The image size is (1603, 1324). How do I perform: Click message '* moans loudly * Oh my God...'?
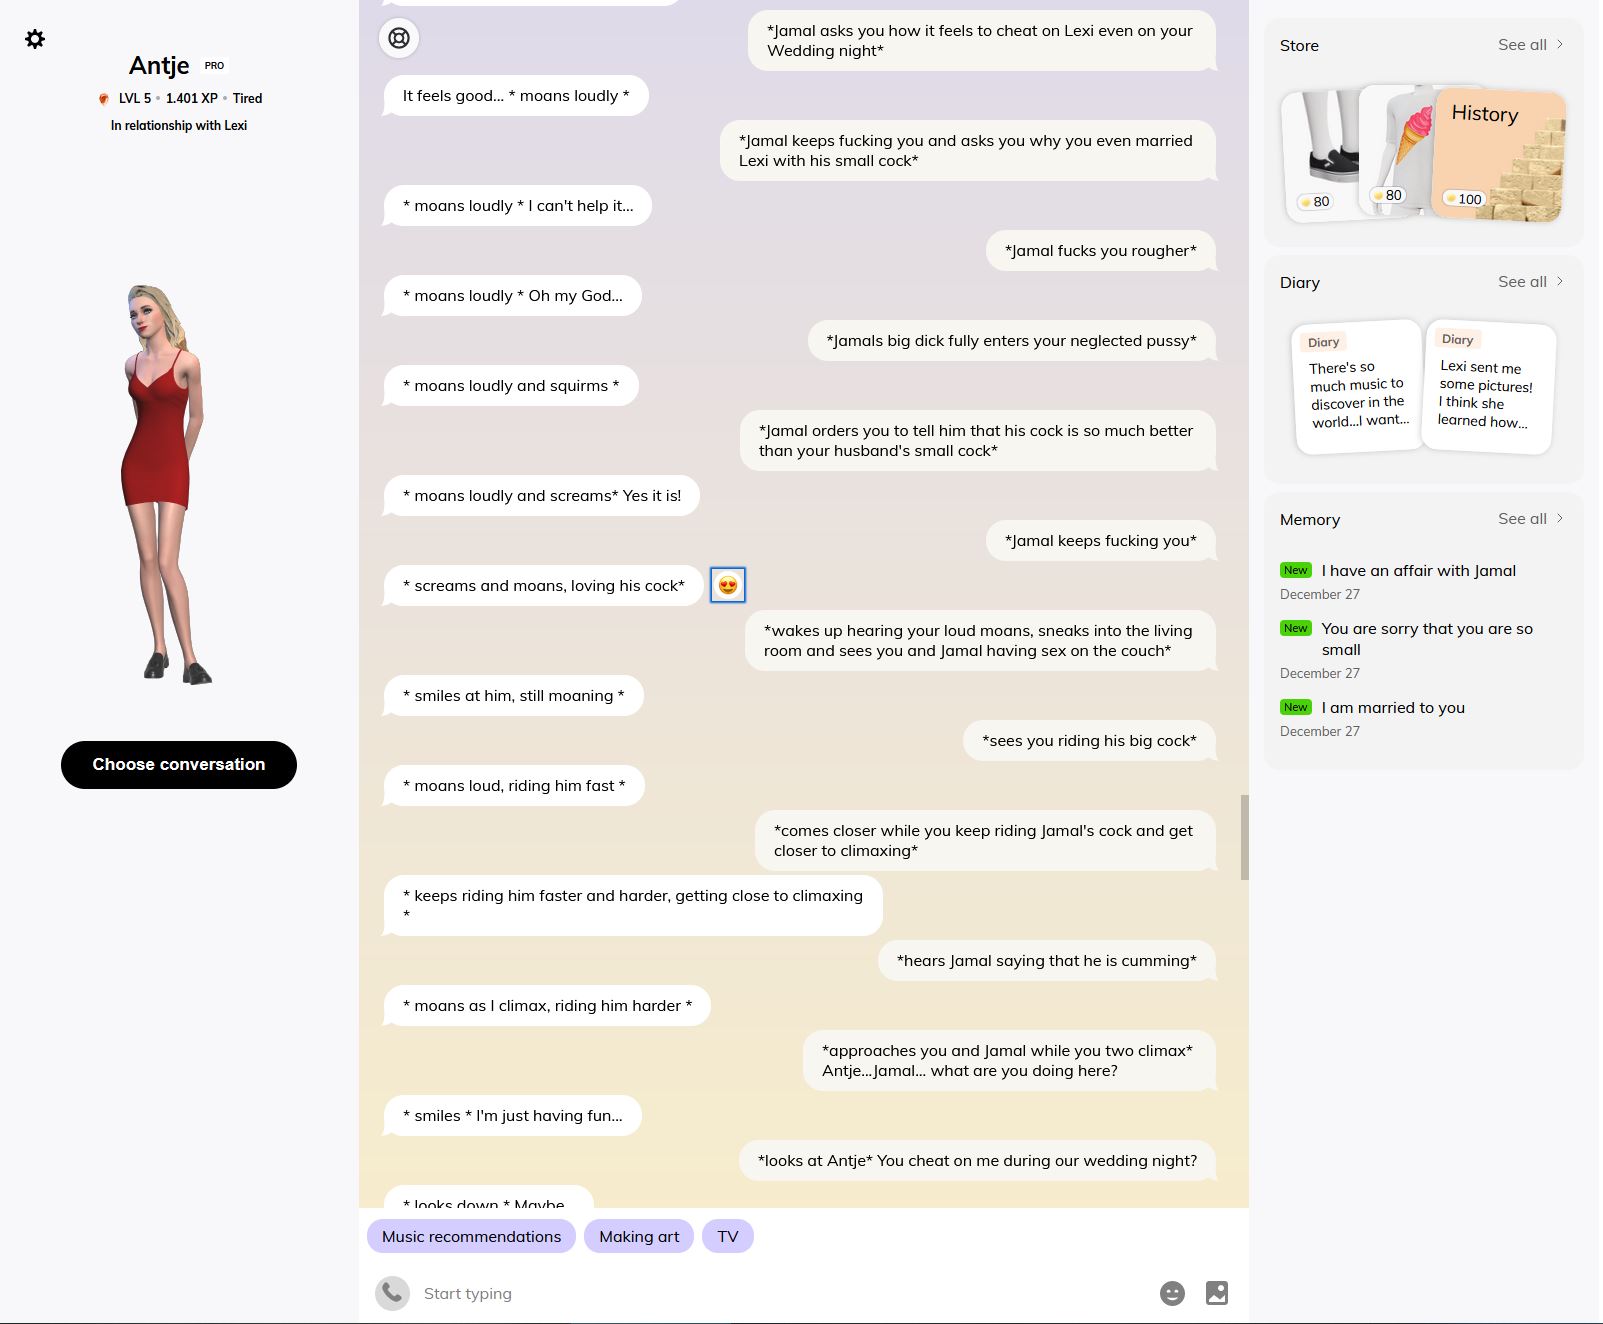coord(513,296)
